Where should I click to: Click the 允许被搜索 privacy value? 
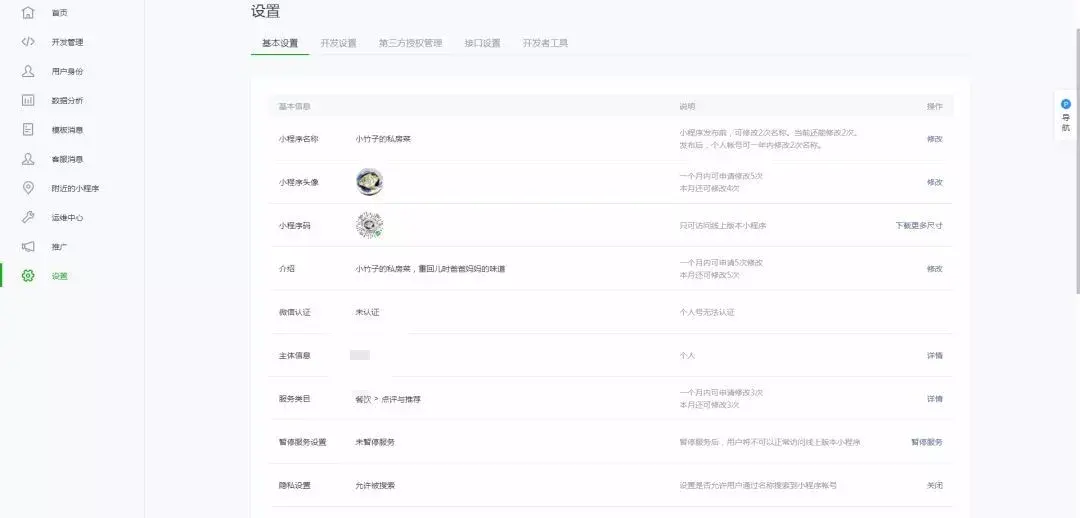point(375,486)
